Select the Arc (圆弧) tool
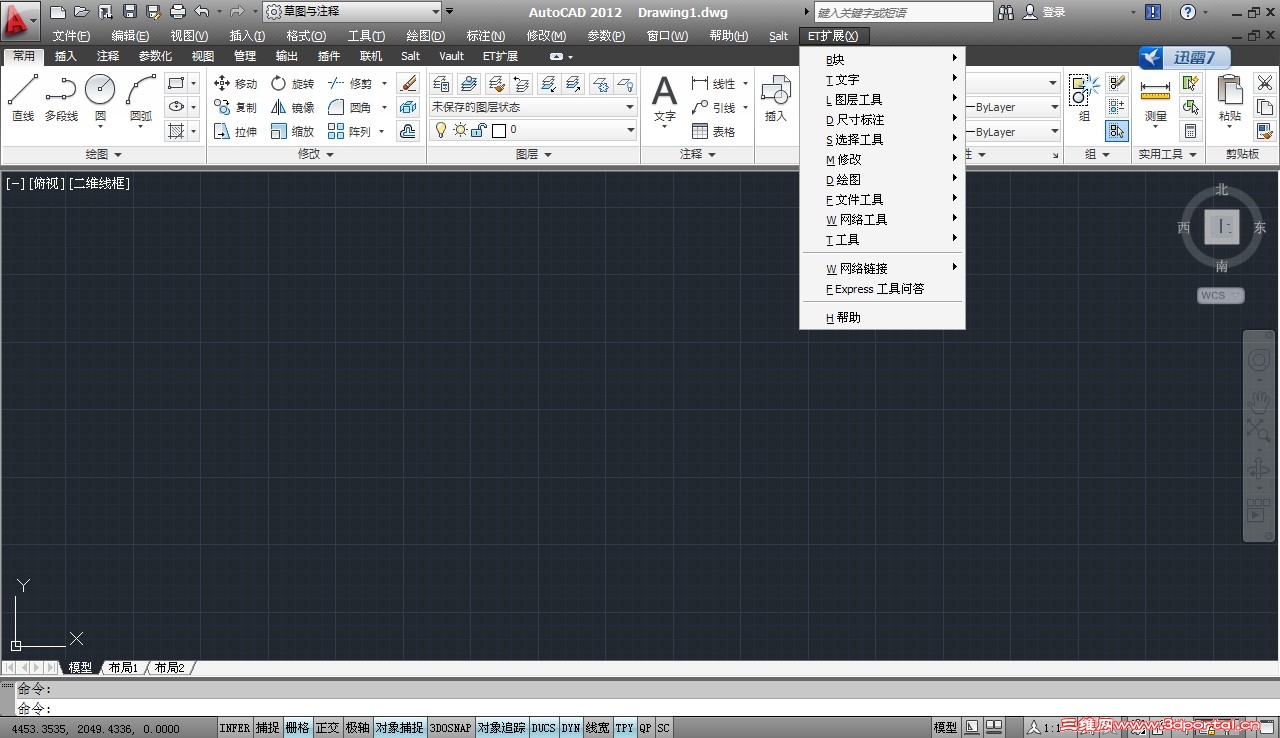Screen dimensions: 1280x738 141,99
